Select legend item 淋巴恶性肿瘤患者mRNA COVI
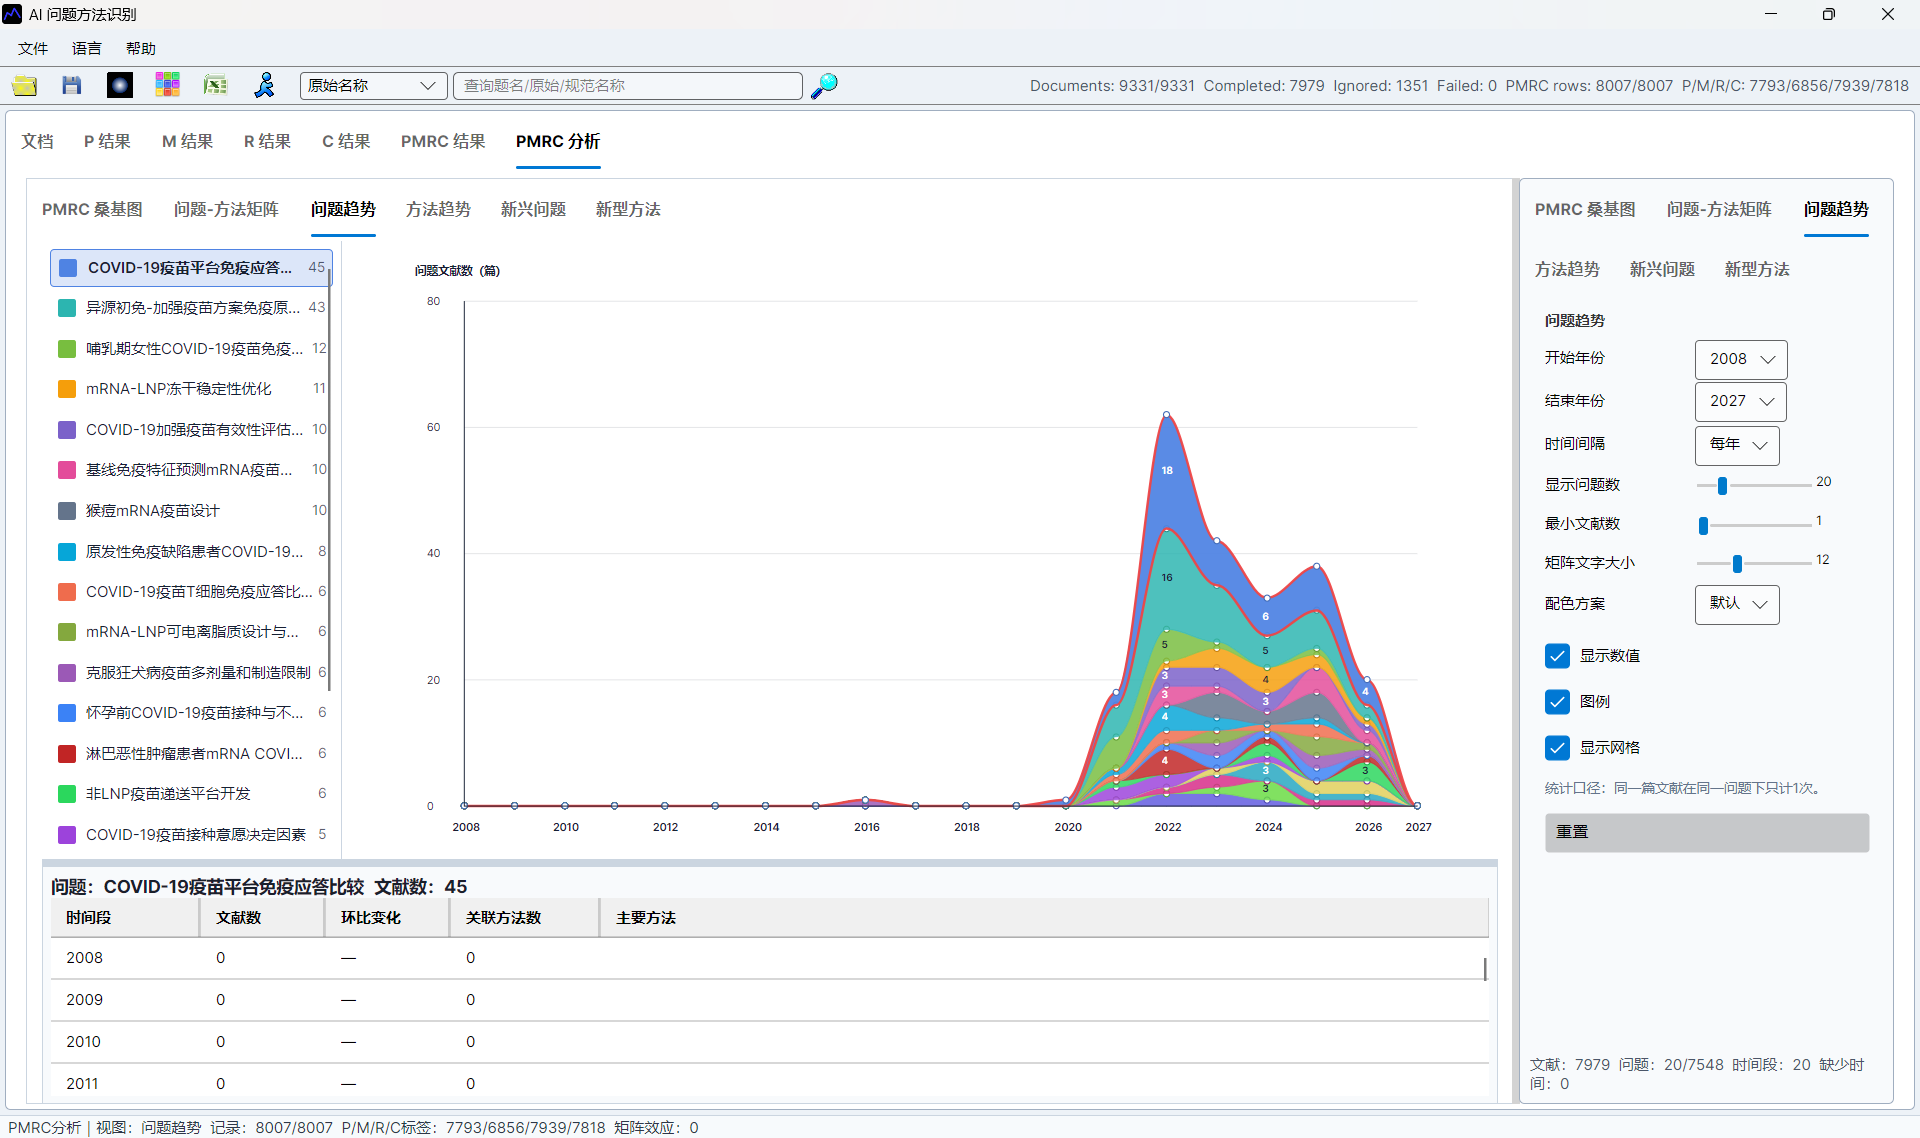Screen dimensions: 1920x1138 (x=191, y=754)
